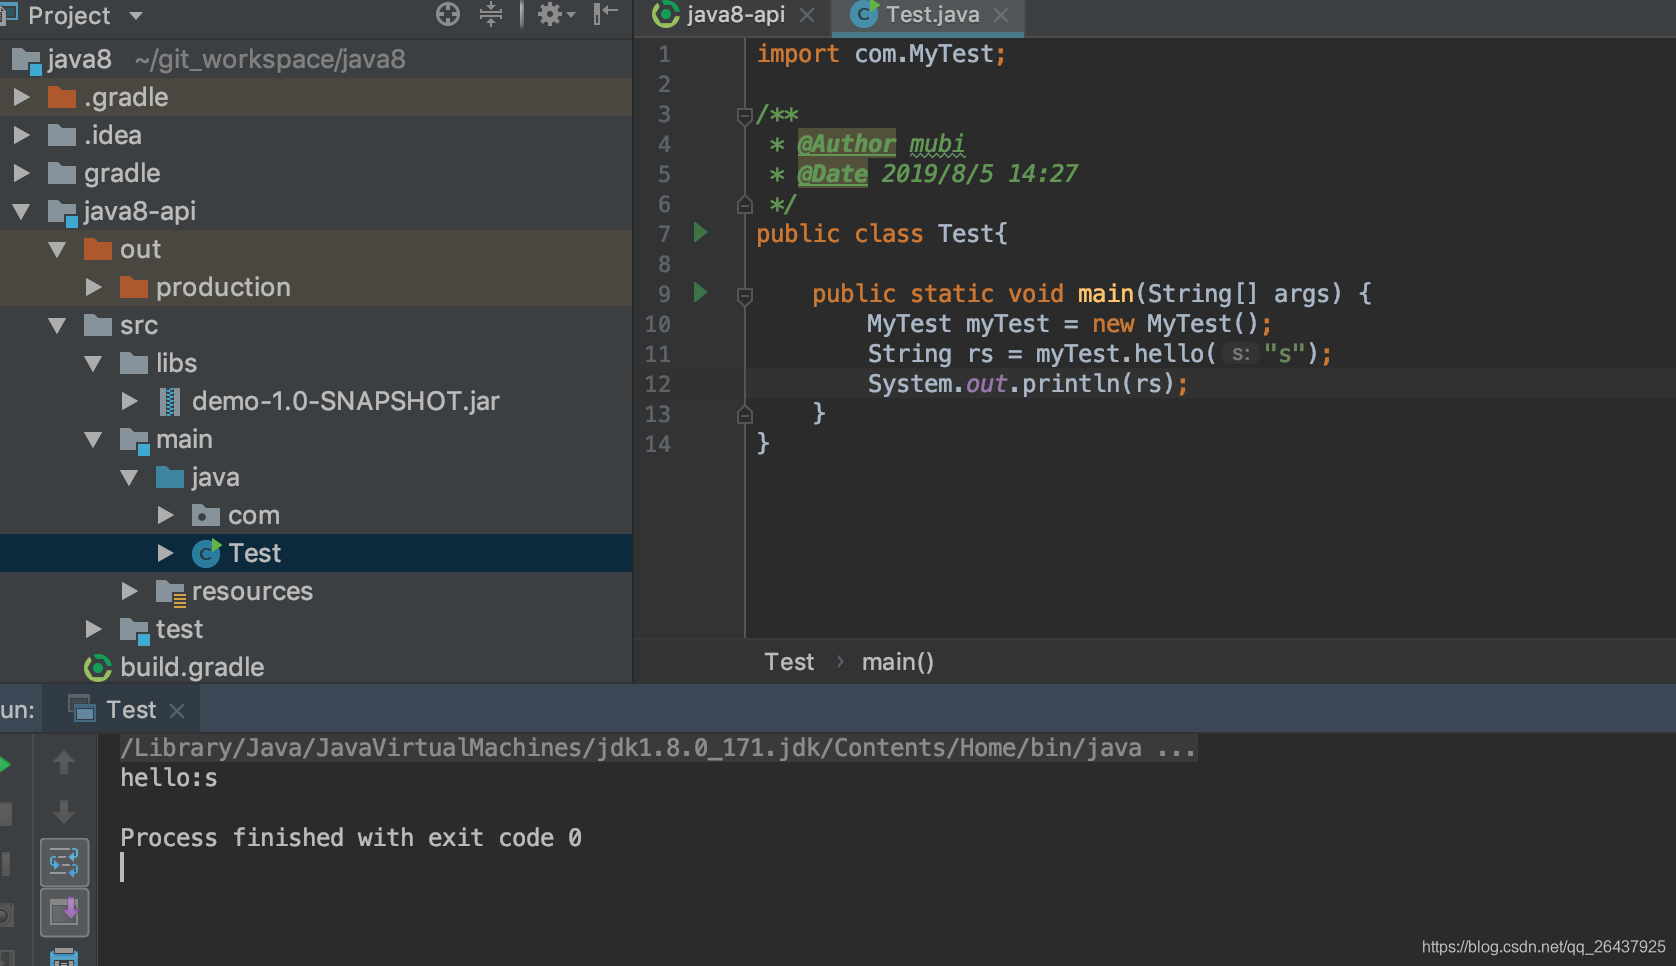Close the java8-api editor tab
This screenshot has height=966, width=1676.
[808, 15]
